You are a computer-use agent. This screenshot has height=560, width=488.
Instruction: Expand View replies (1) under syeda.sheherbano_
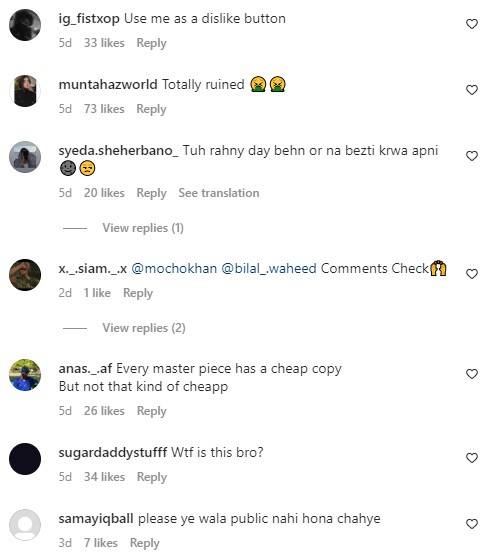(x=143, y=228)
